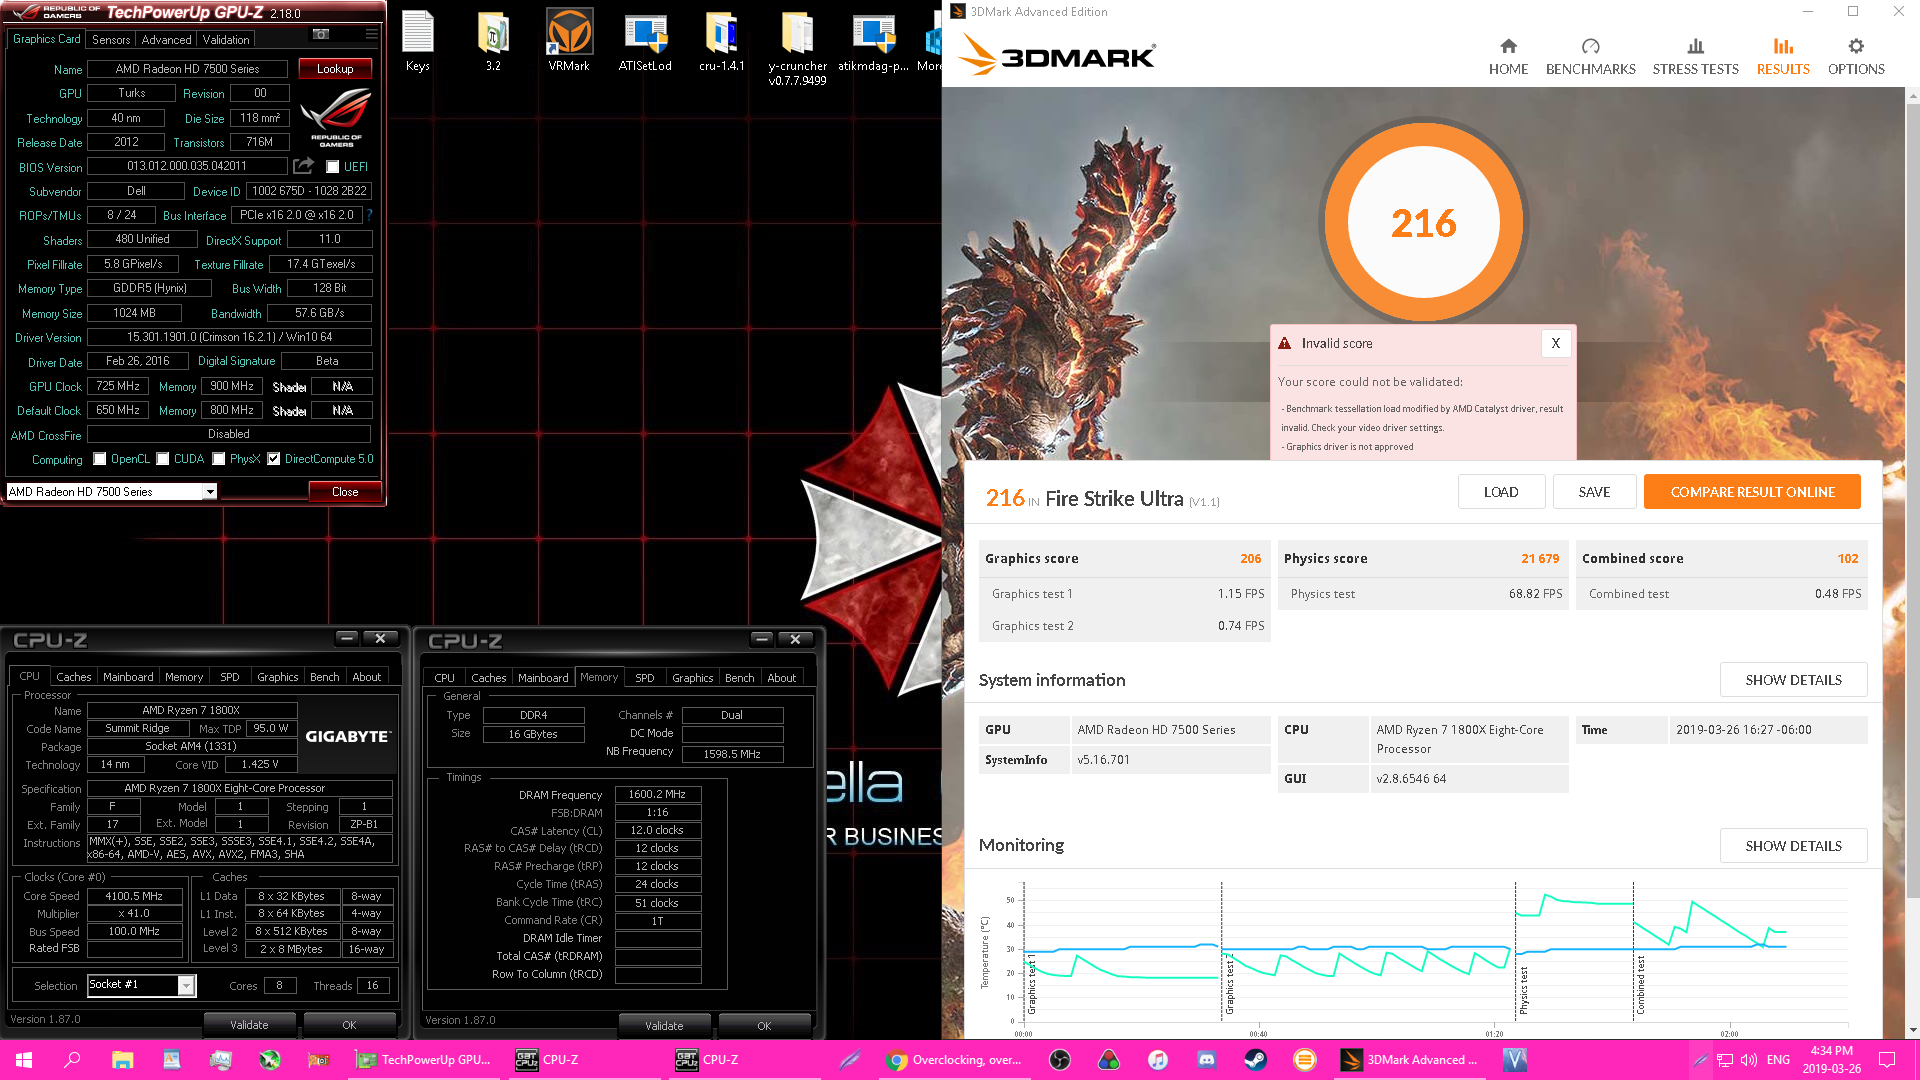Open 3DMark HOME section
This screenshot has height=1080, width=1920.
coord(1508,57)
